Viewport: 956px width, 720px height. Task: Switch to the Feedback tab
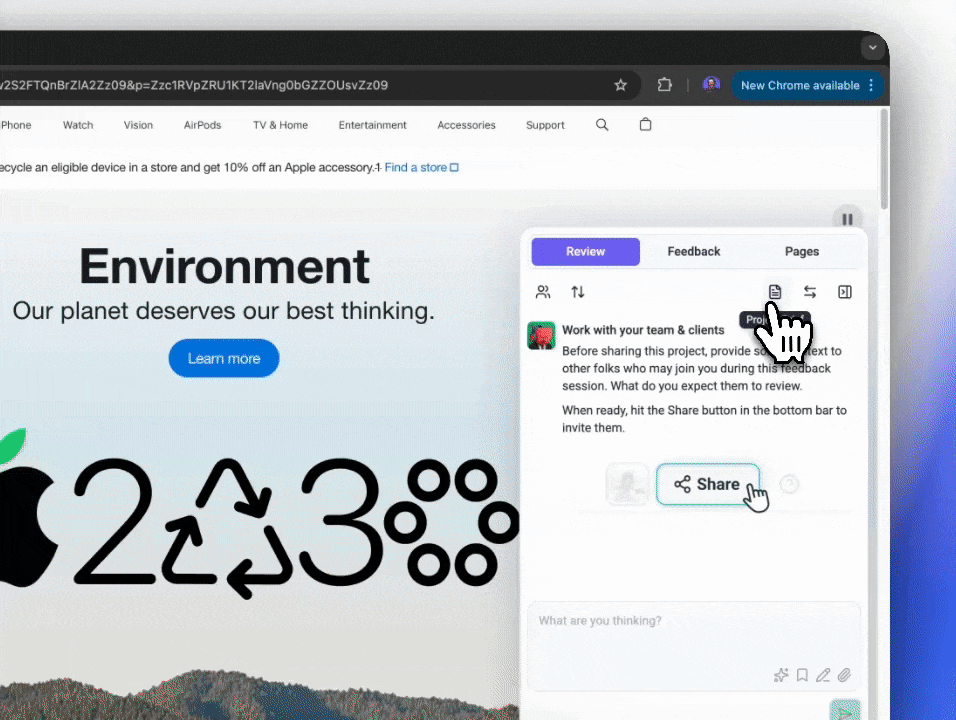pyautogui.click(x=693, y=252)
